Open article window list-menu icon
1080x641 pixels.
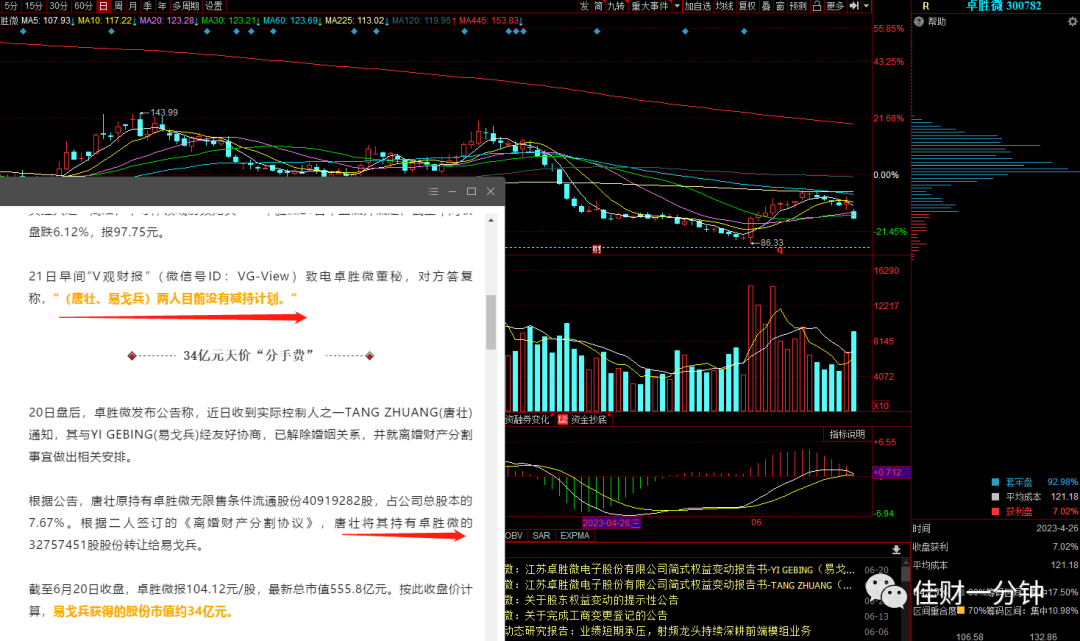tap(433, 191)
